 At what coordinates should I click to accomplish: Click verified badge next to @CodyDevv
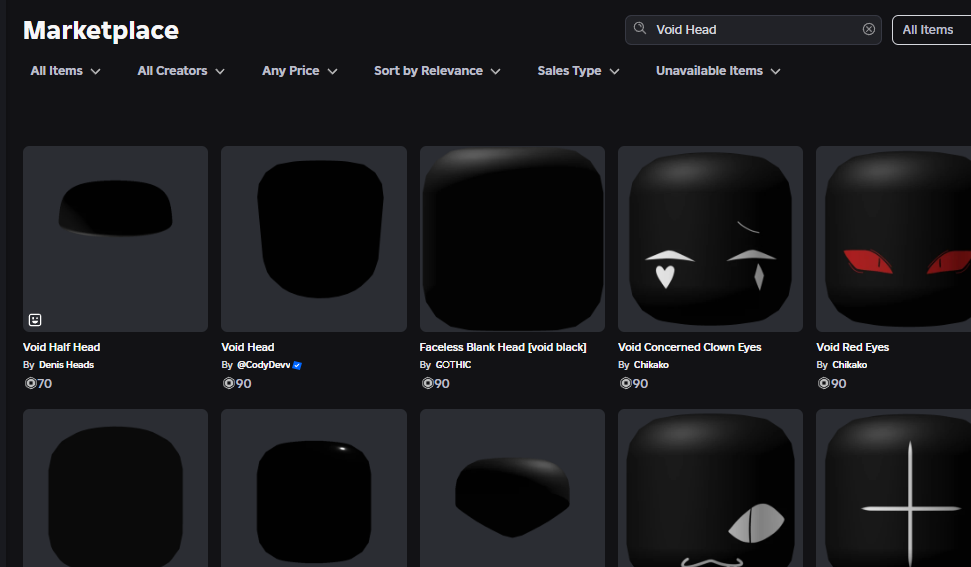click(297, 365)
